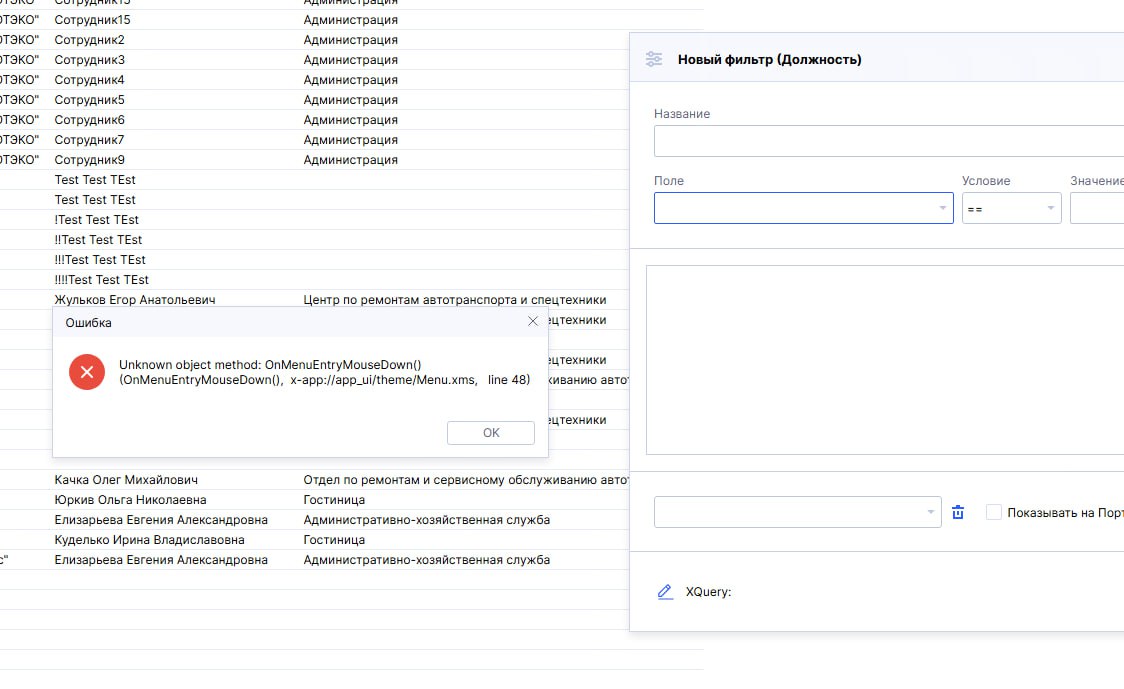Viewport: 1124px width, 689px height.
Task: Close the Ошибка dialog with the X
Action: click(533, 321)
